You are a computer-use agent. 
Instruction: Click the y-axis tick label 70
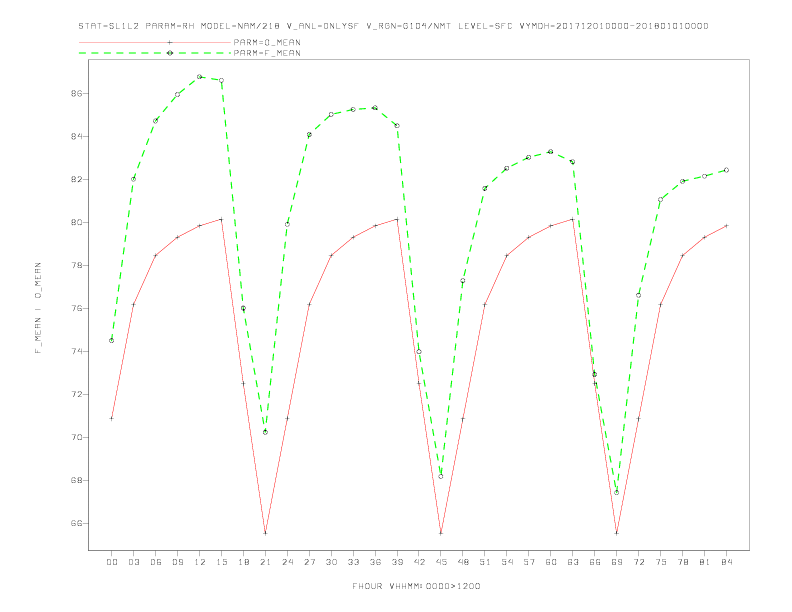77,437
